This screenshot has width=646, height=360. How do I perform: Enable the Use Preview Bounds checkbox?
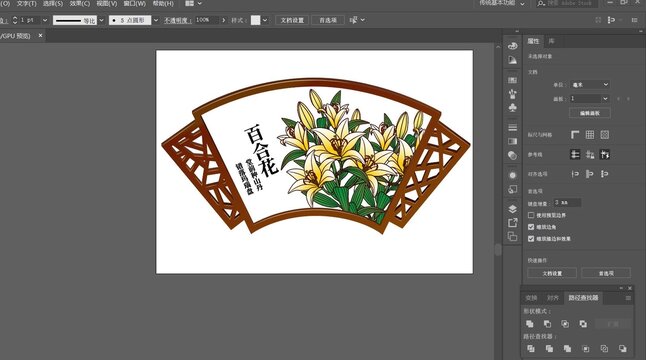pos(531,215)
